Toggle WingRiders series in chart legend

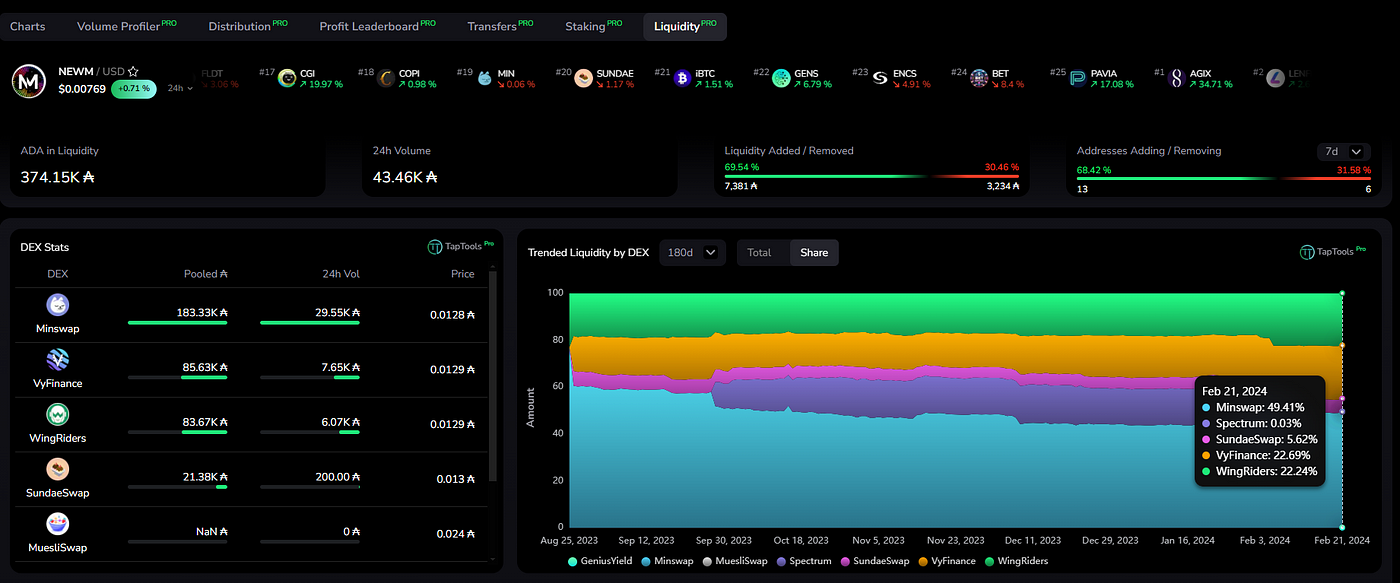pyautogui.click(x=1016, y=561)
